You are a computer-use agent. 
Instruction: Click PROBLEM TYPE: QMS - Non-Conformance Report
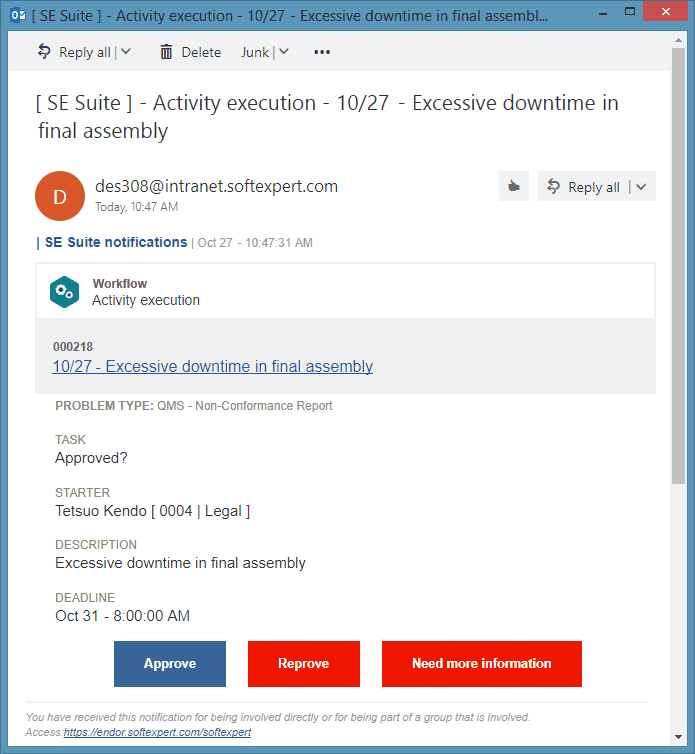pyautogui.click(x=194, y=406)
